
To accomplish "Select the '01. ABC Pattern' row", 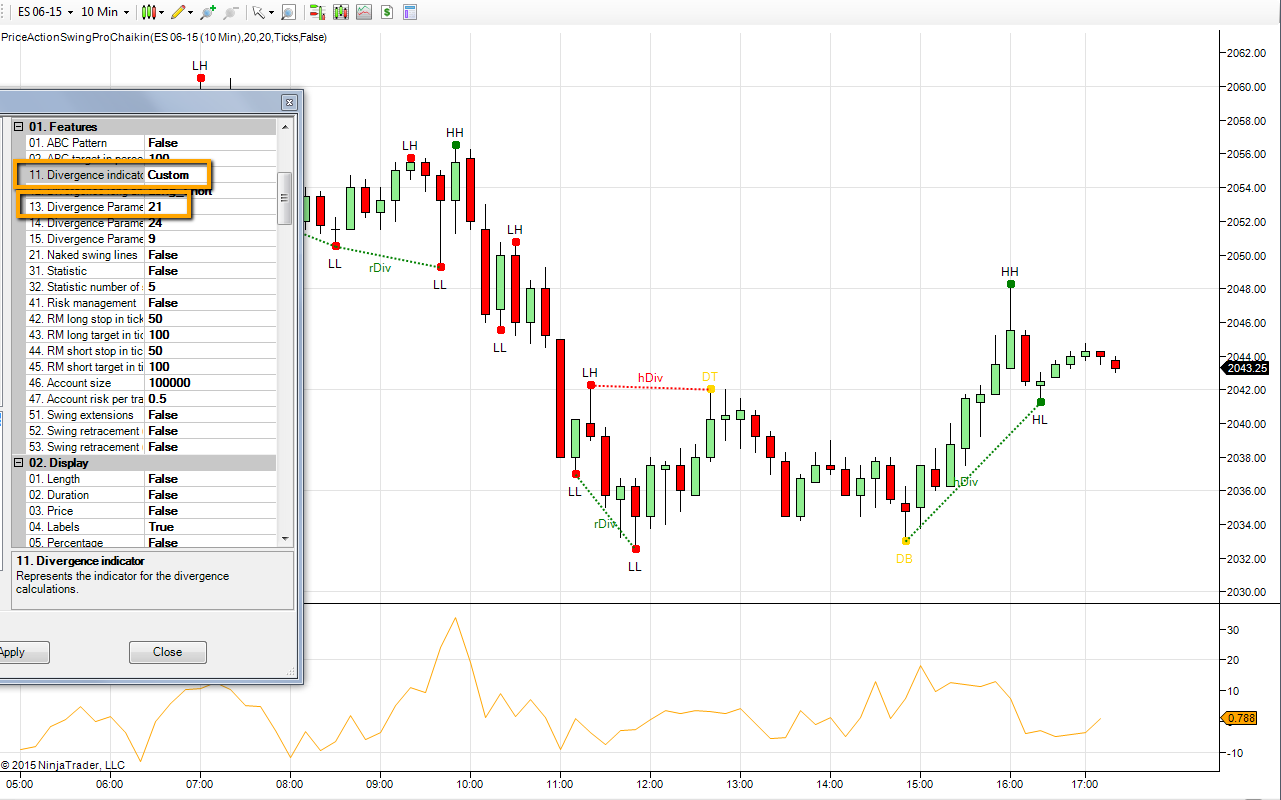I will point(150,143).
